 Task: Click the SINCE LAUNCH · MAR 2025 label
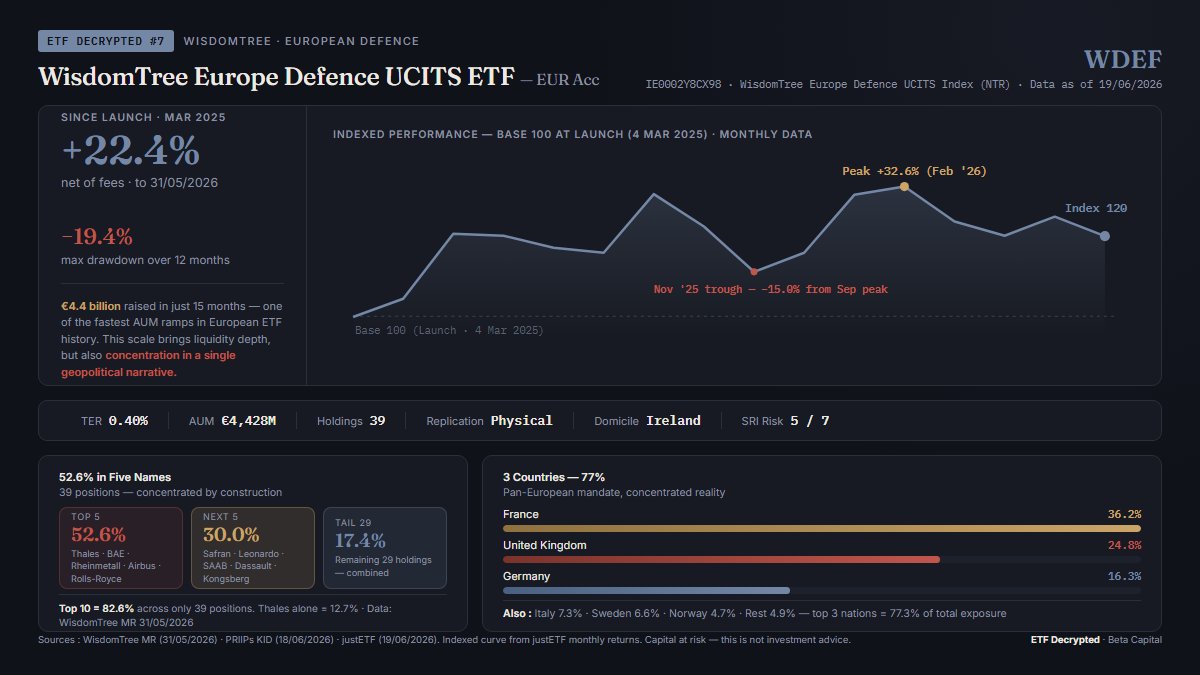click(x=143, y=117)
